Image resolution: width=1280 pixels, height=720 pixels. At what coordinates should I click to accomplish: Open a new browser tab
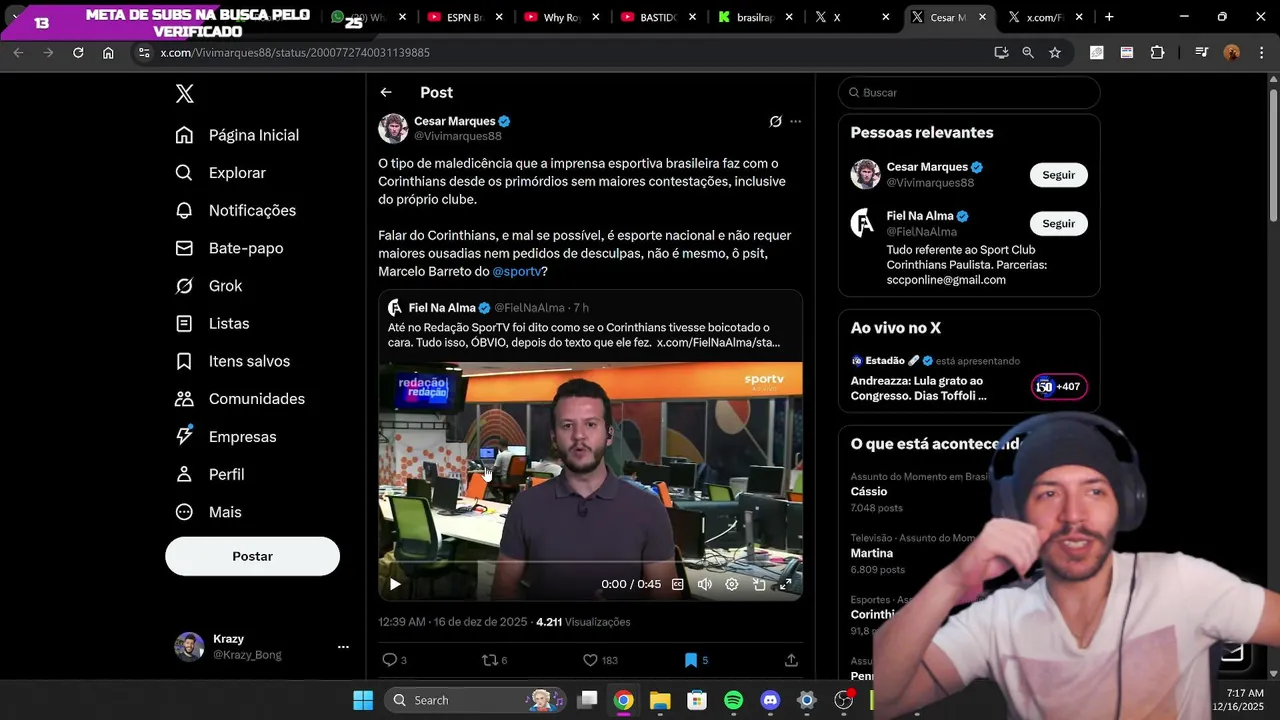tap(1109, 17)
